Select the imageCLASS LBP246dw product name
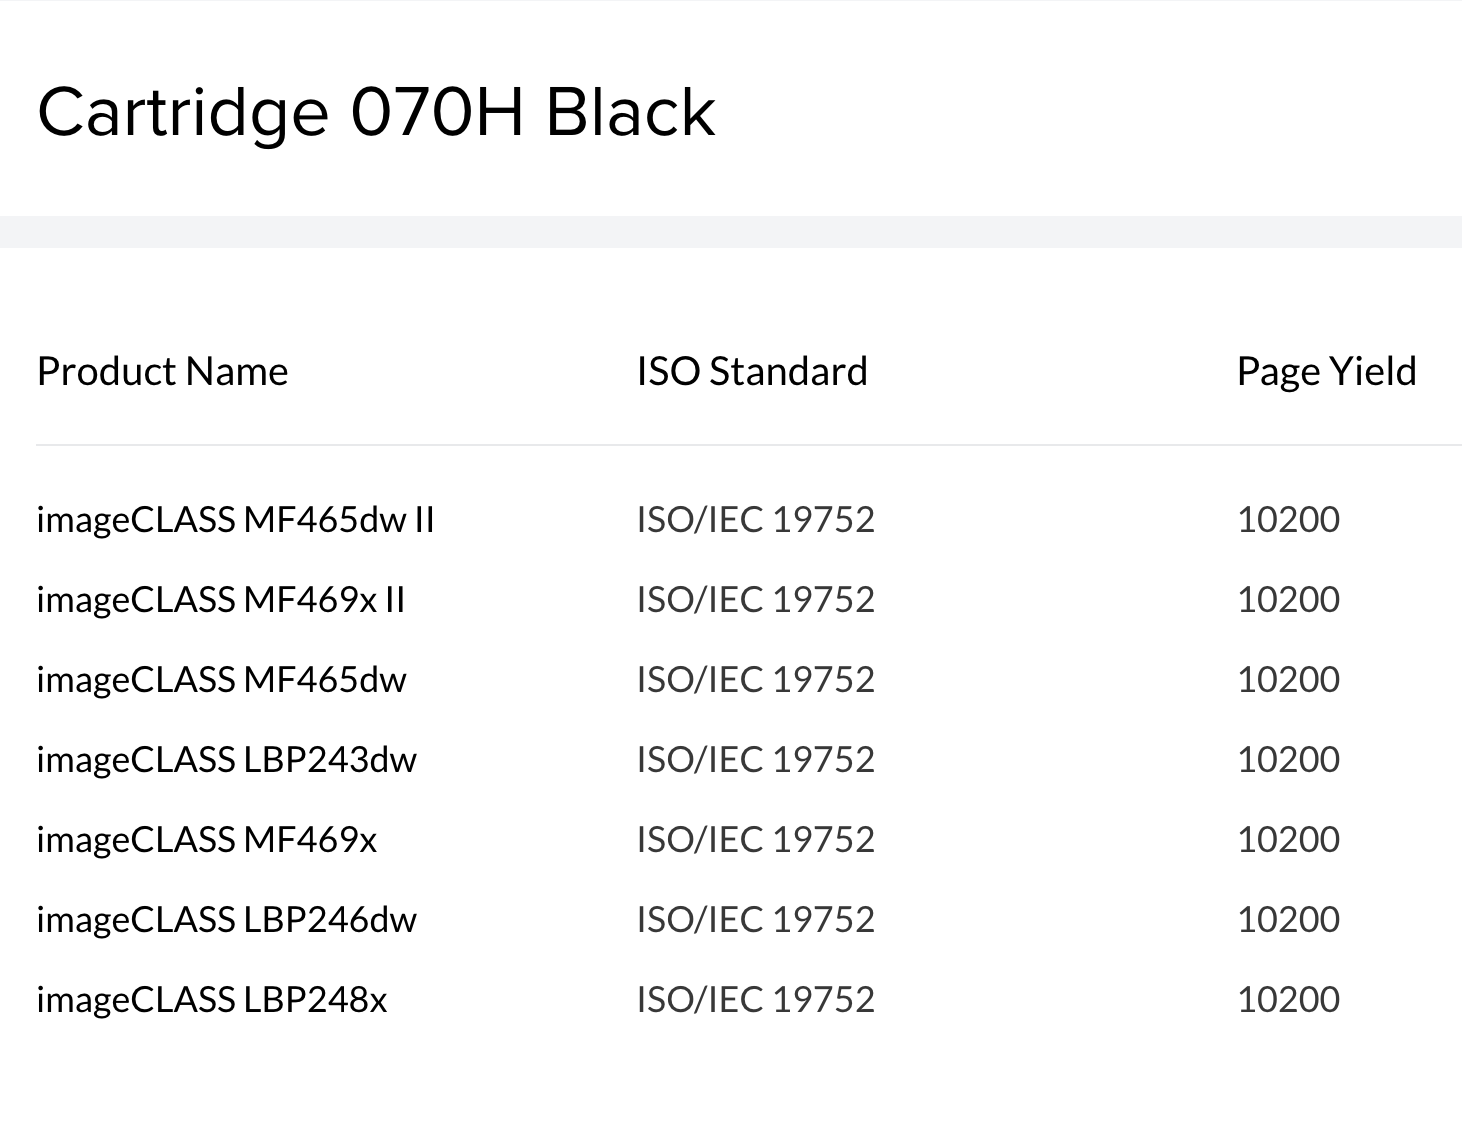Screen dimensions: 1462x1130 226,919
